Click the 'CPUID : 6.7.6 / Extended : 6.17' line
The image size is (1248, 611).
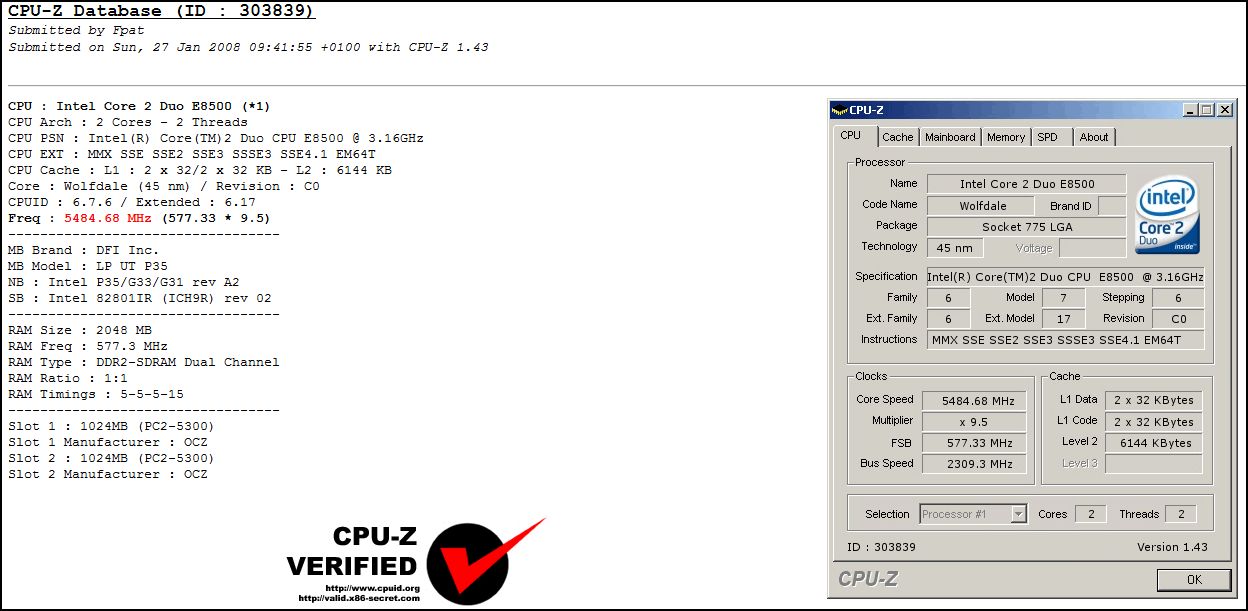(x=132, y=202)
